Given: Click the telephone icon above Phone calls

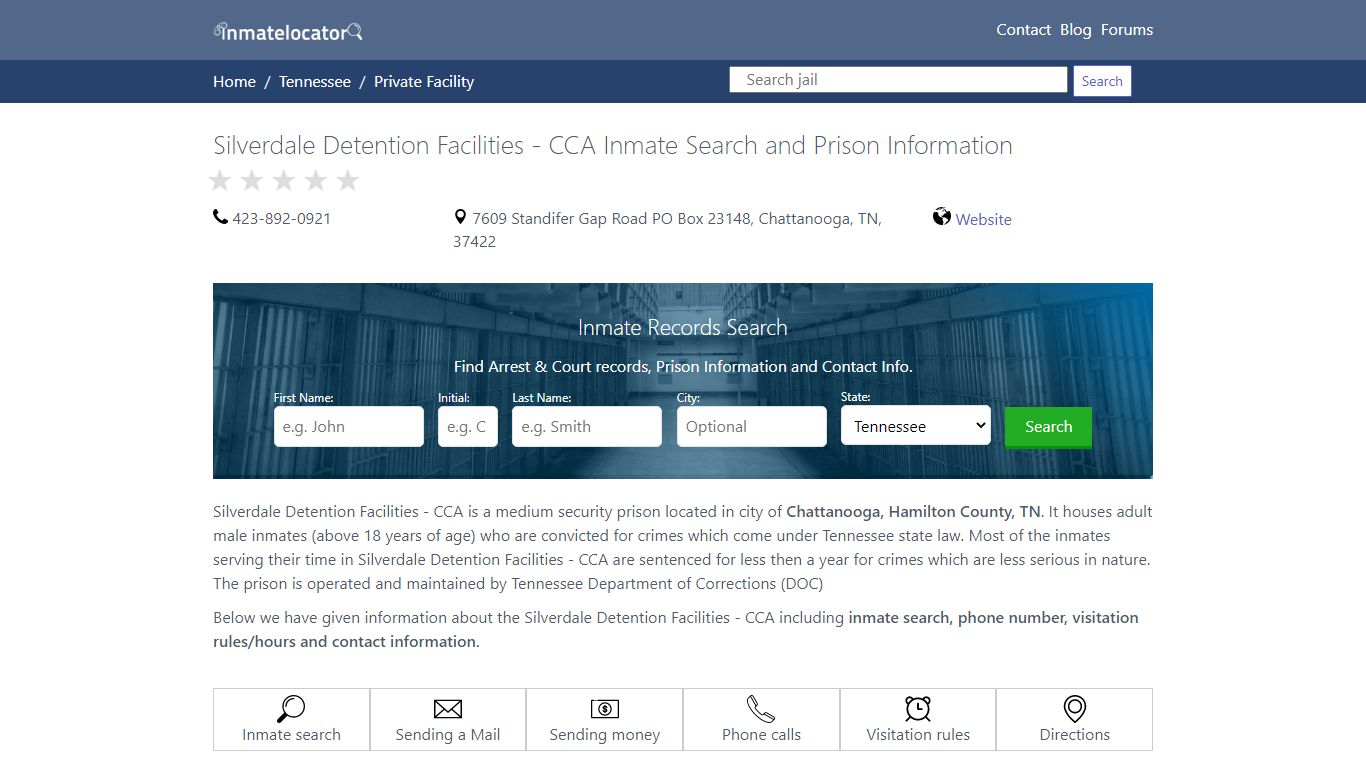Looking at the screenshot, I should click(x=761, y=709).
